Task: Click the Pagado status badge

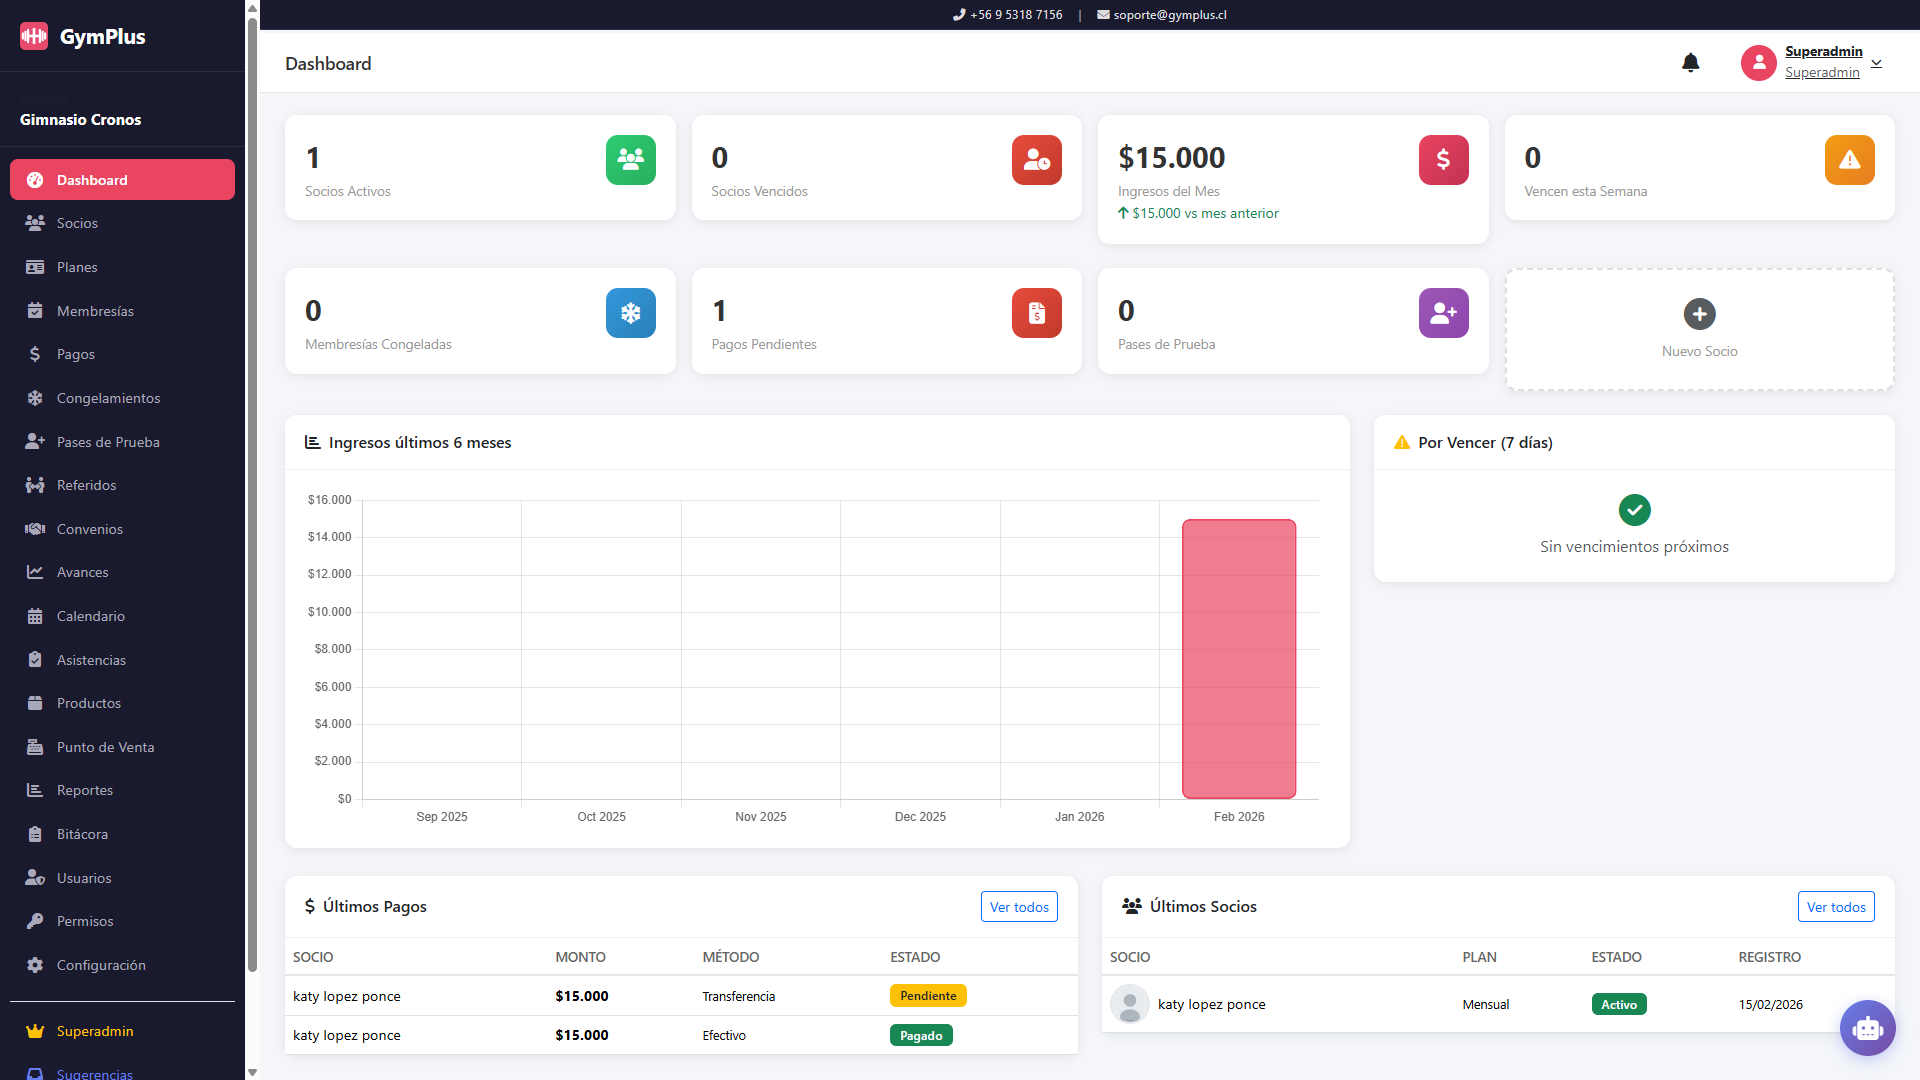Action: pos(920,1035)
